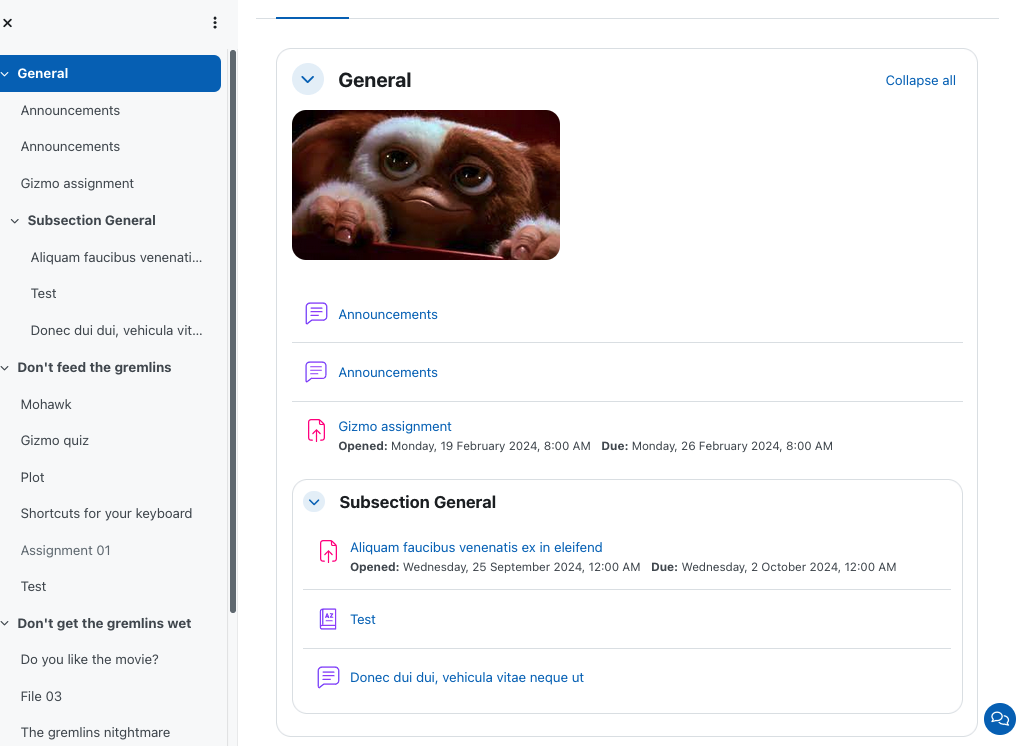
Task: Select Gizmo assignment in course index
Action: 77,184
